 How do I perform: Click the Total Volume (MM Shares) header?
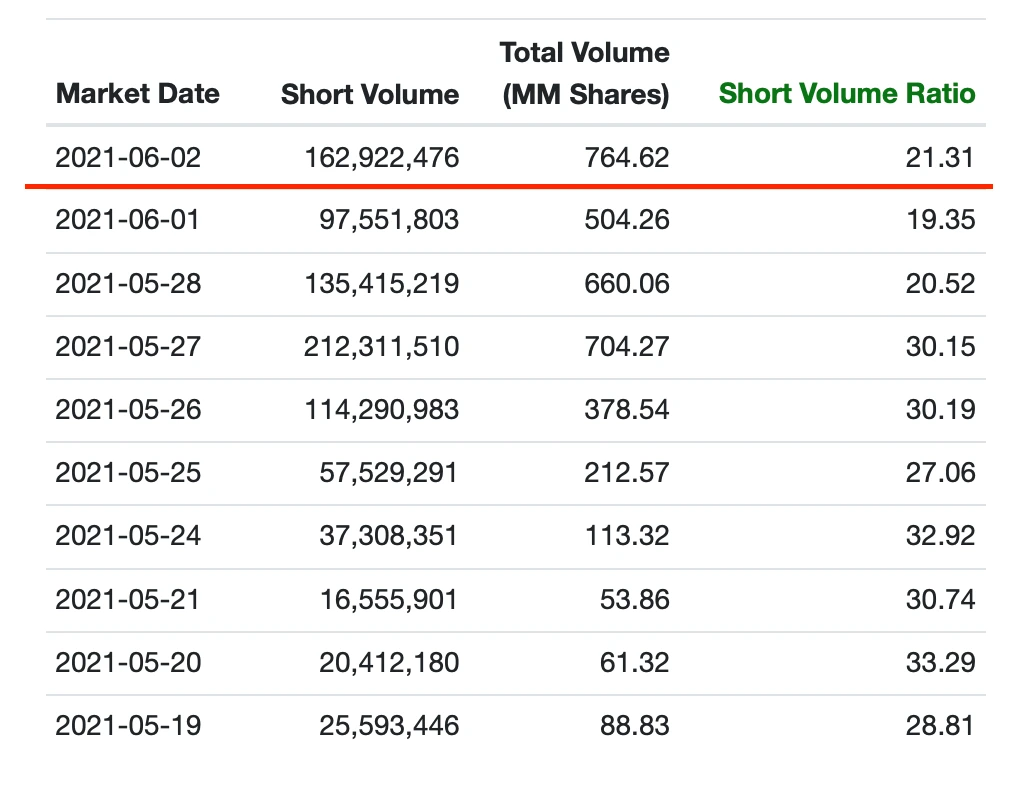(585, 73)
